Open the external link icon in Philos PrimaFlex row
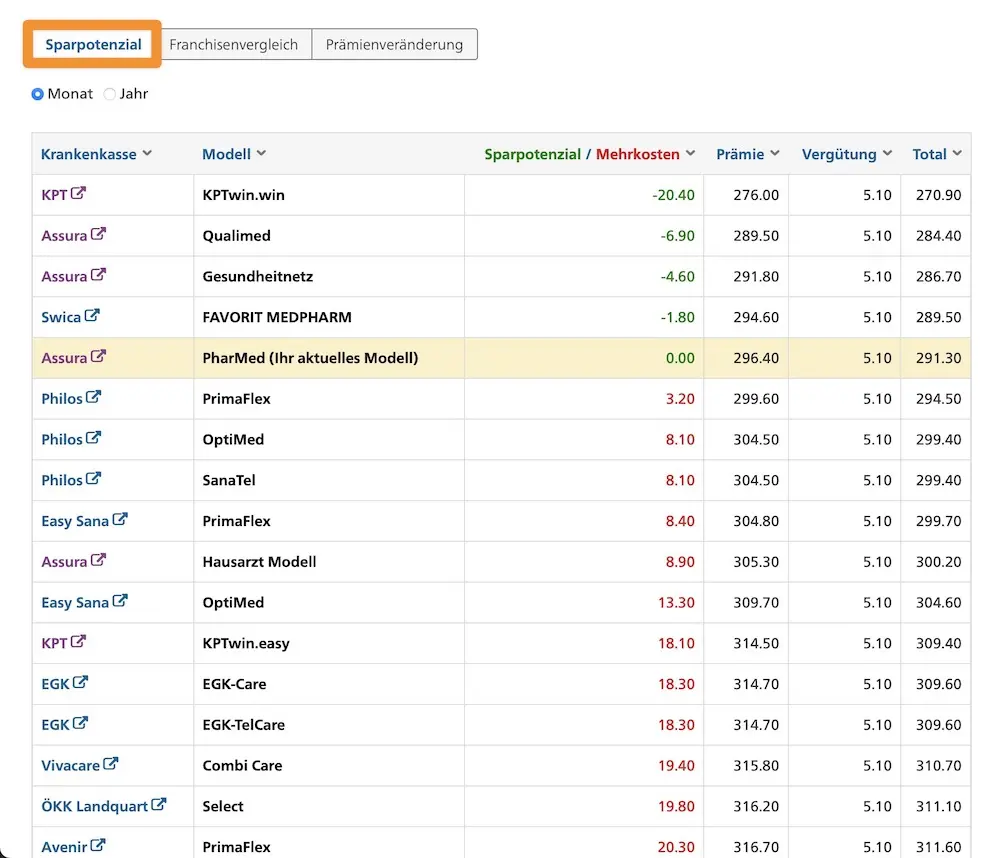Viewport: 1000px width, 858px height. click(94, 397)
